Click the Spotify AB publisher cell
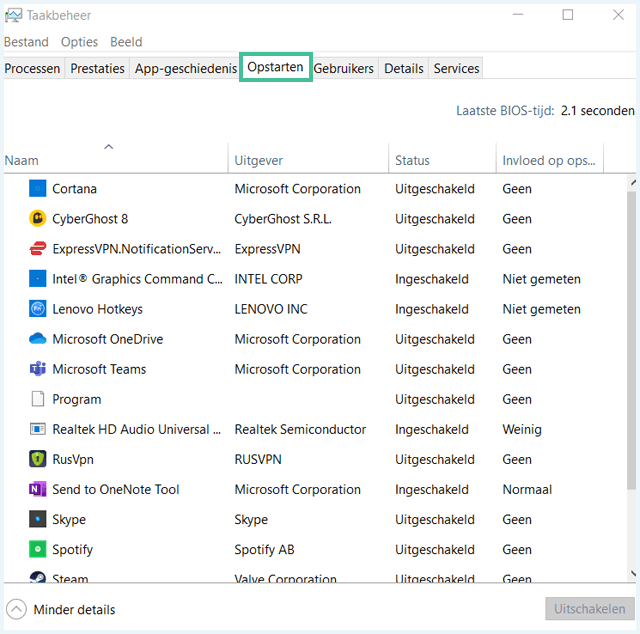The height and width of the screenshot is (634, 640). (264, 549)
